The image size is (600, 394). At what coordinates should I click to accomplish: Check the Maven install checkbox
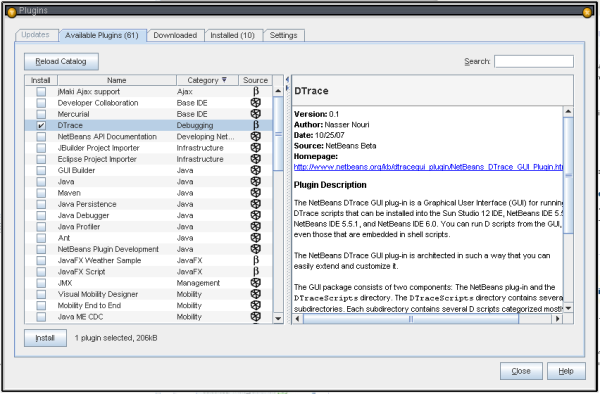coord(41,193)
